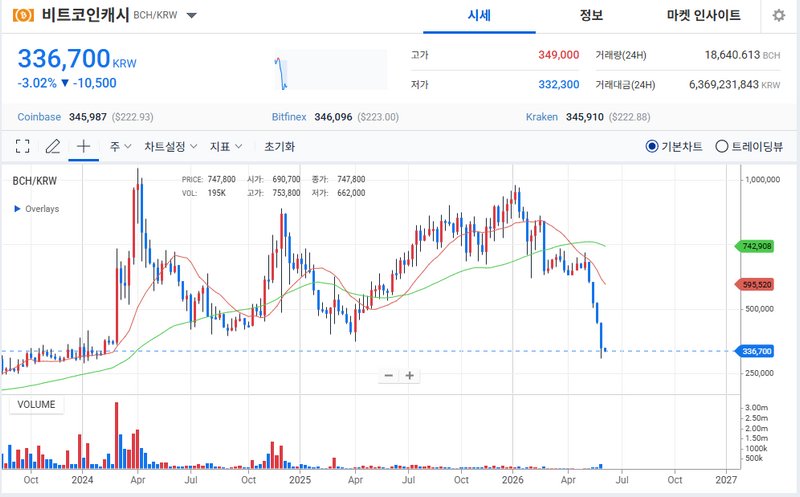Click the mini price sparkline thumbnail
The image size is (800, 497).
pos(331,70)
